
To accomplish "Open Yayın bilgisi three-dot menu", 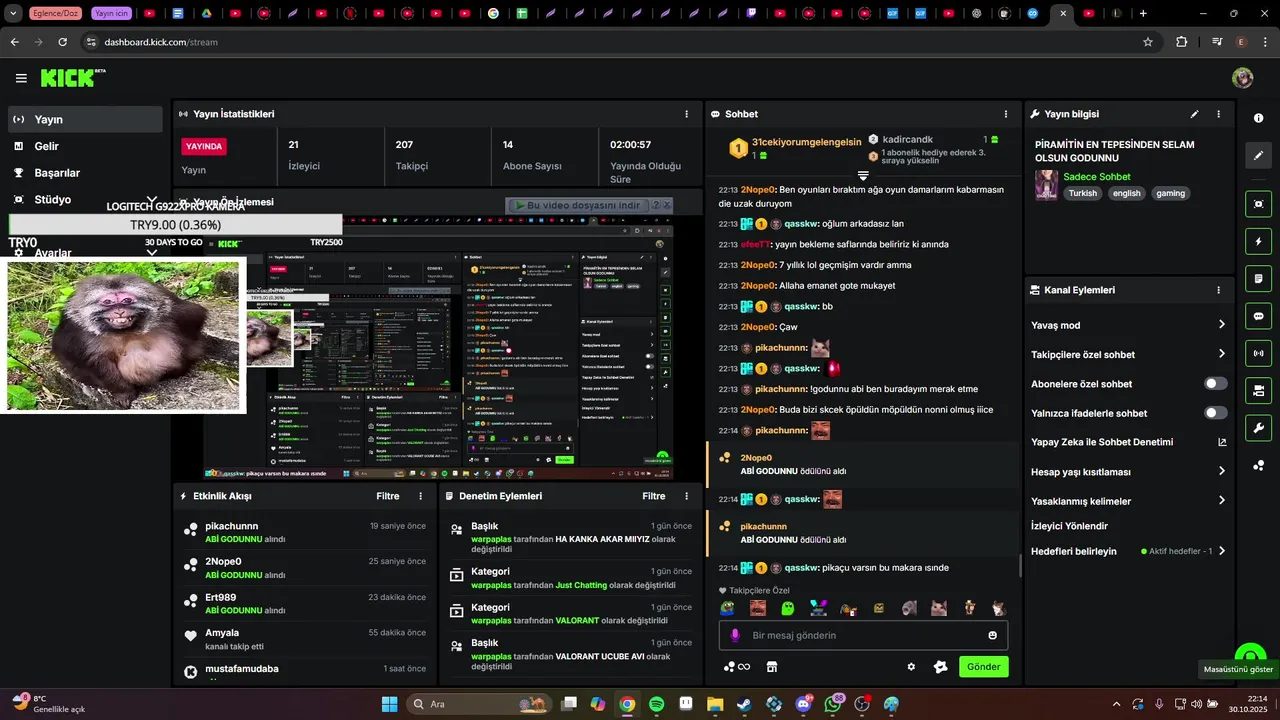I will click(x=1218, y=114).
